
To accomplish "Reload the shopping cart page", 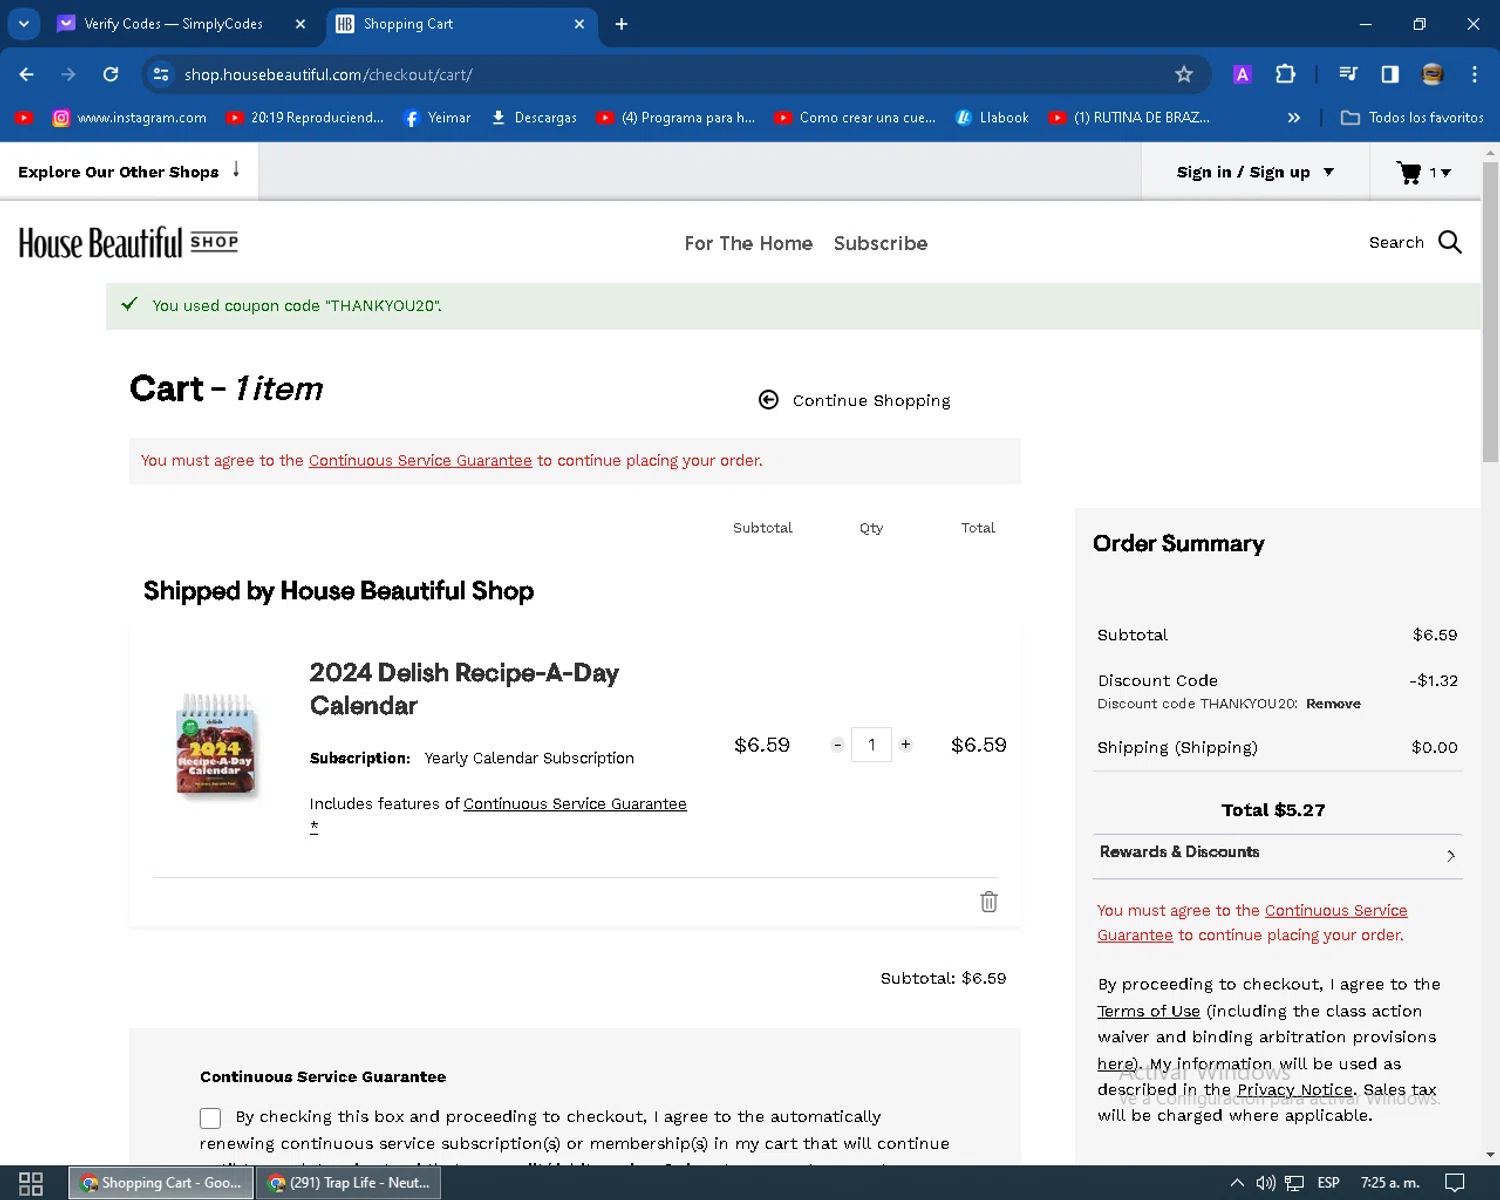I will click(111, 74).
